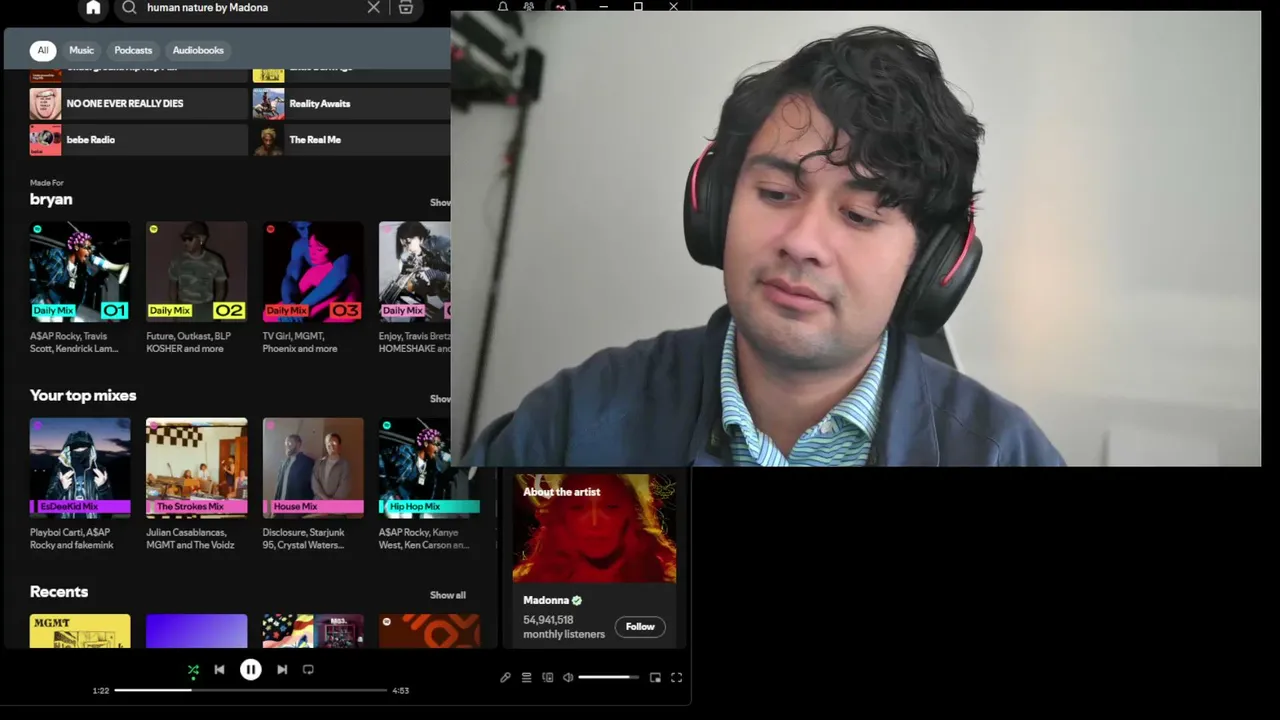This screenshot has width=1280, height=720.
Task: Click 'TV Girl, MGMT, Phoenix and more' description
Action: (300, 342)
